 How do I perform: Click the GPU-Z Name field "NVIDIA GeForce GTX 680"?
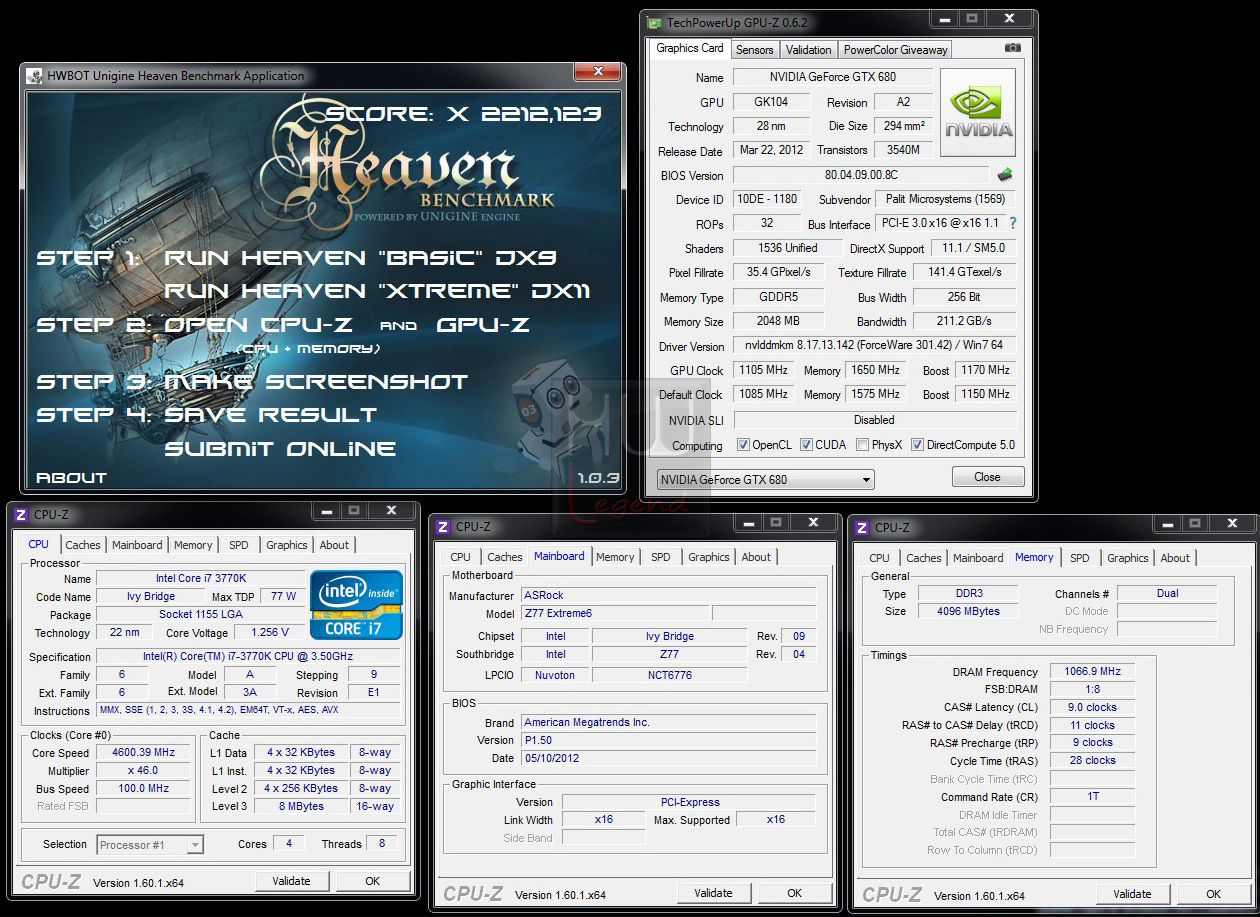tap(833, 77)
